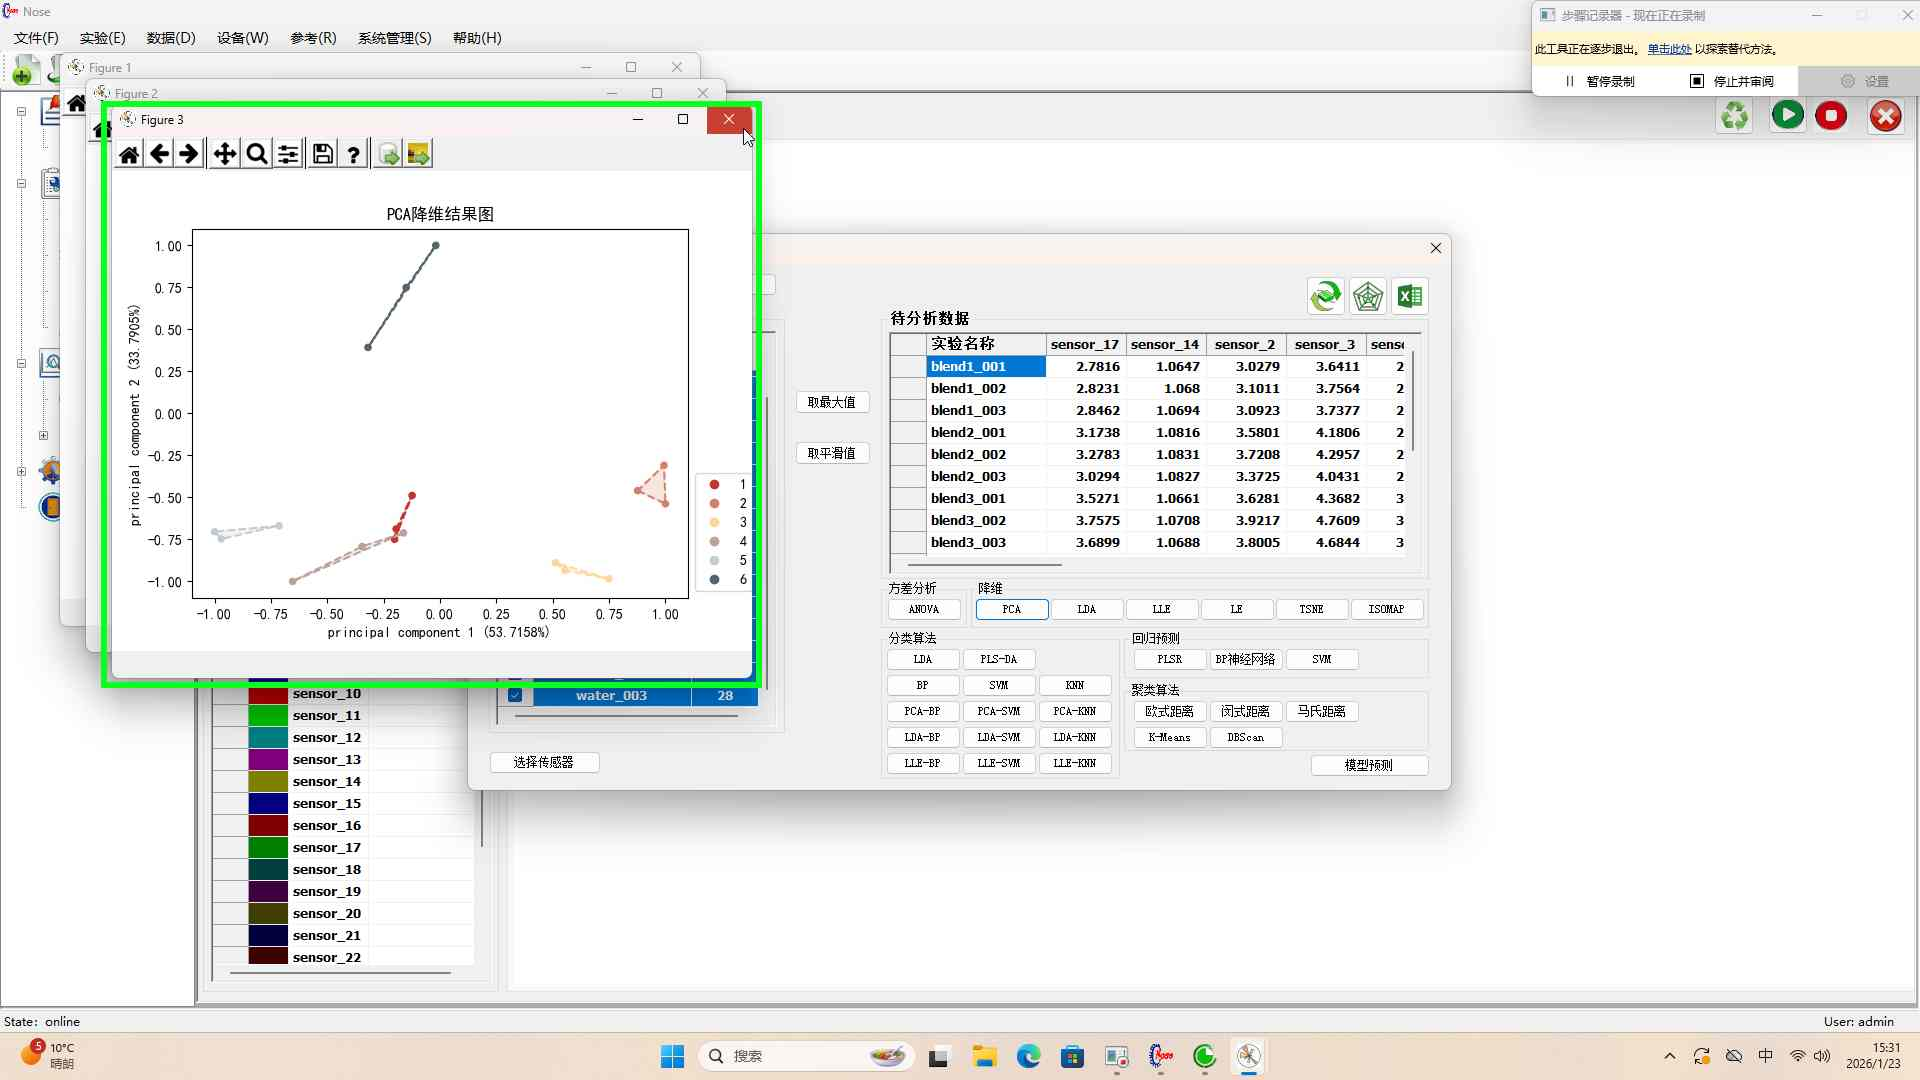Open the 设备(W) menu
This screenshot has height=1080, width=1920.
click(243, 38)
